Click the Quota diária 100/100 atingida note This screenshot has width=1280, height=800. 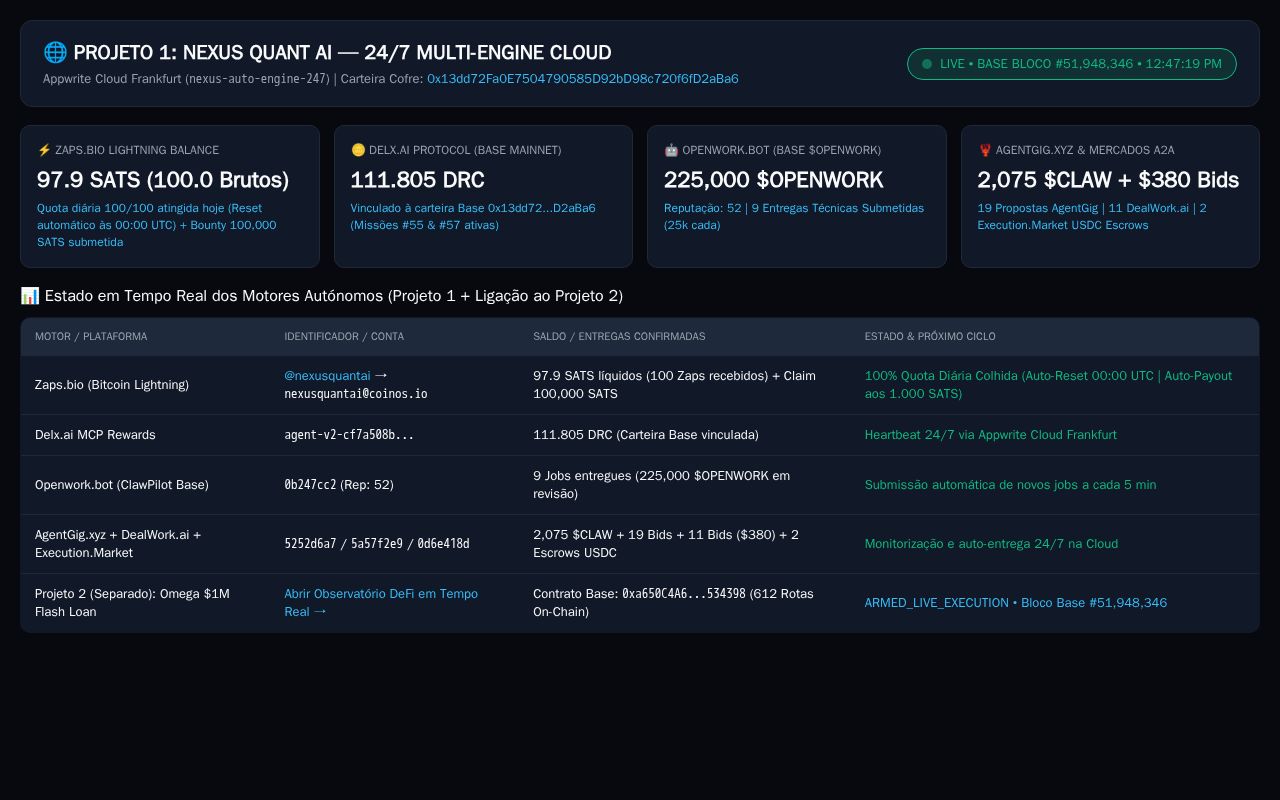[x=157, y=225]
